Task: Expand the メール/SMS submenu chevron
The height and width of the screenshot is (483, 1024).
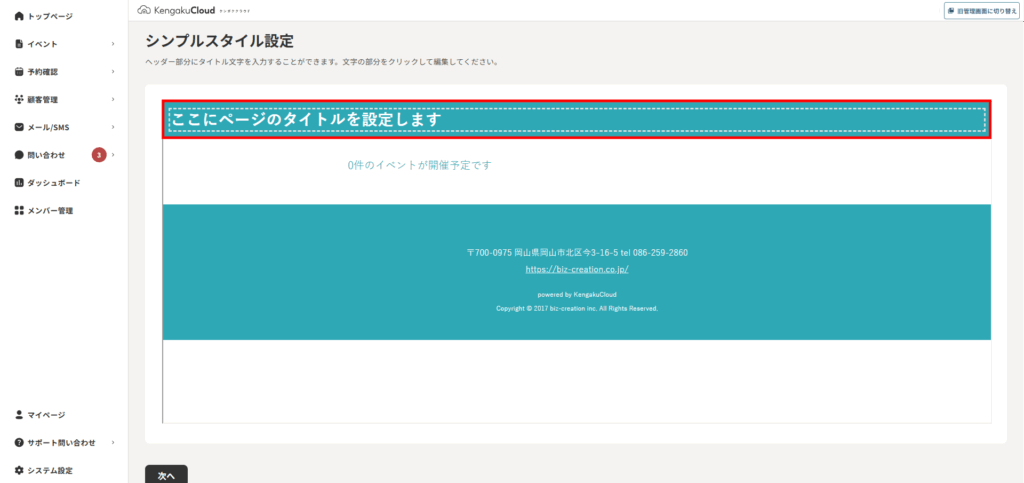Action: 113,127
